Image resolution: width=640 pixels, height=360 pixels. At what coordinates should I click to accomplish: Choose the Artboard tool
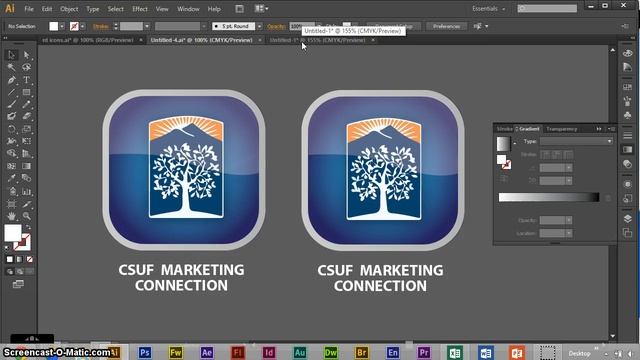[11, 204]
